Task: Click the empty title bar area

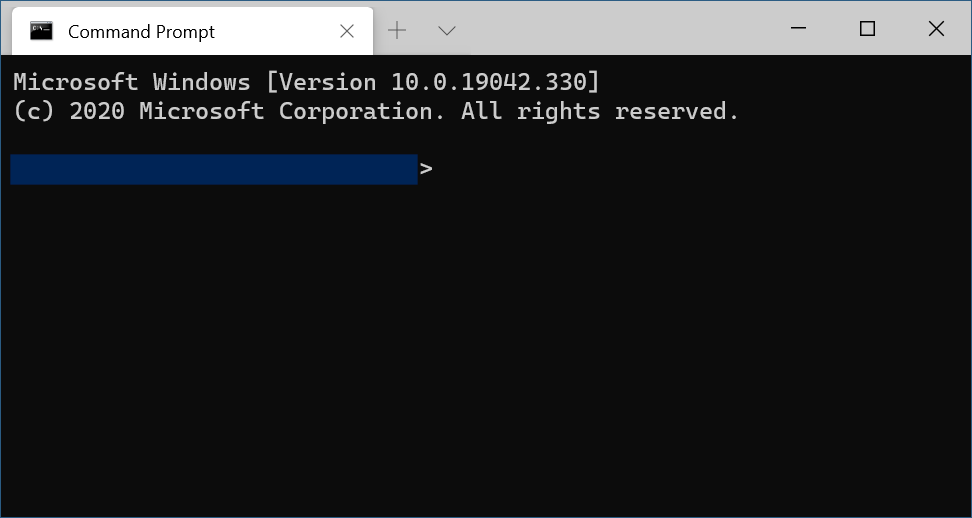Action: point(620,29)
